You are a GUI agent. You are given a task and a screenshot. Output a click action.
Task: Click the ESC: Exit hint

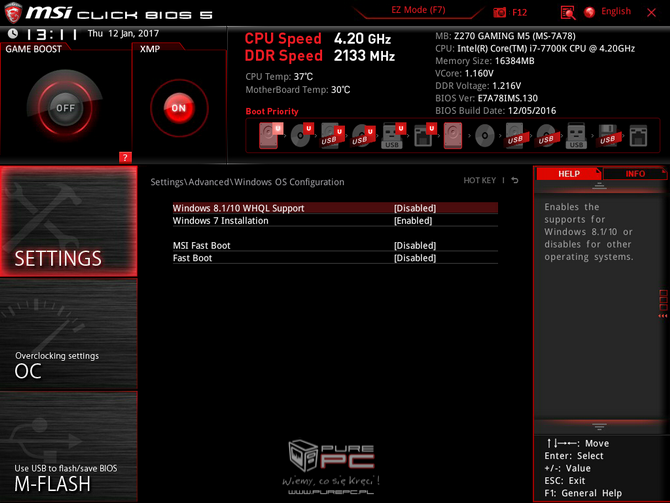(x=564, y=481)
